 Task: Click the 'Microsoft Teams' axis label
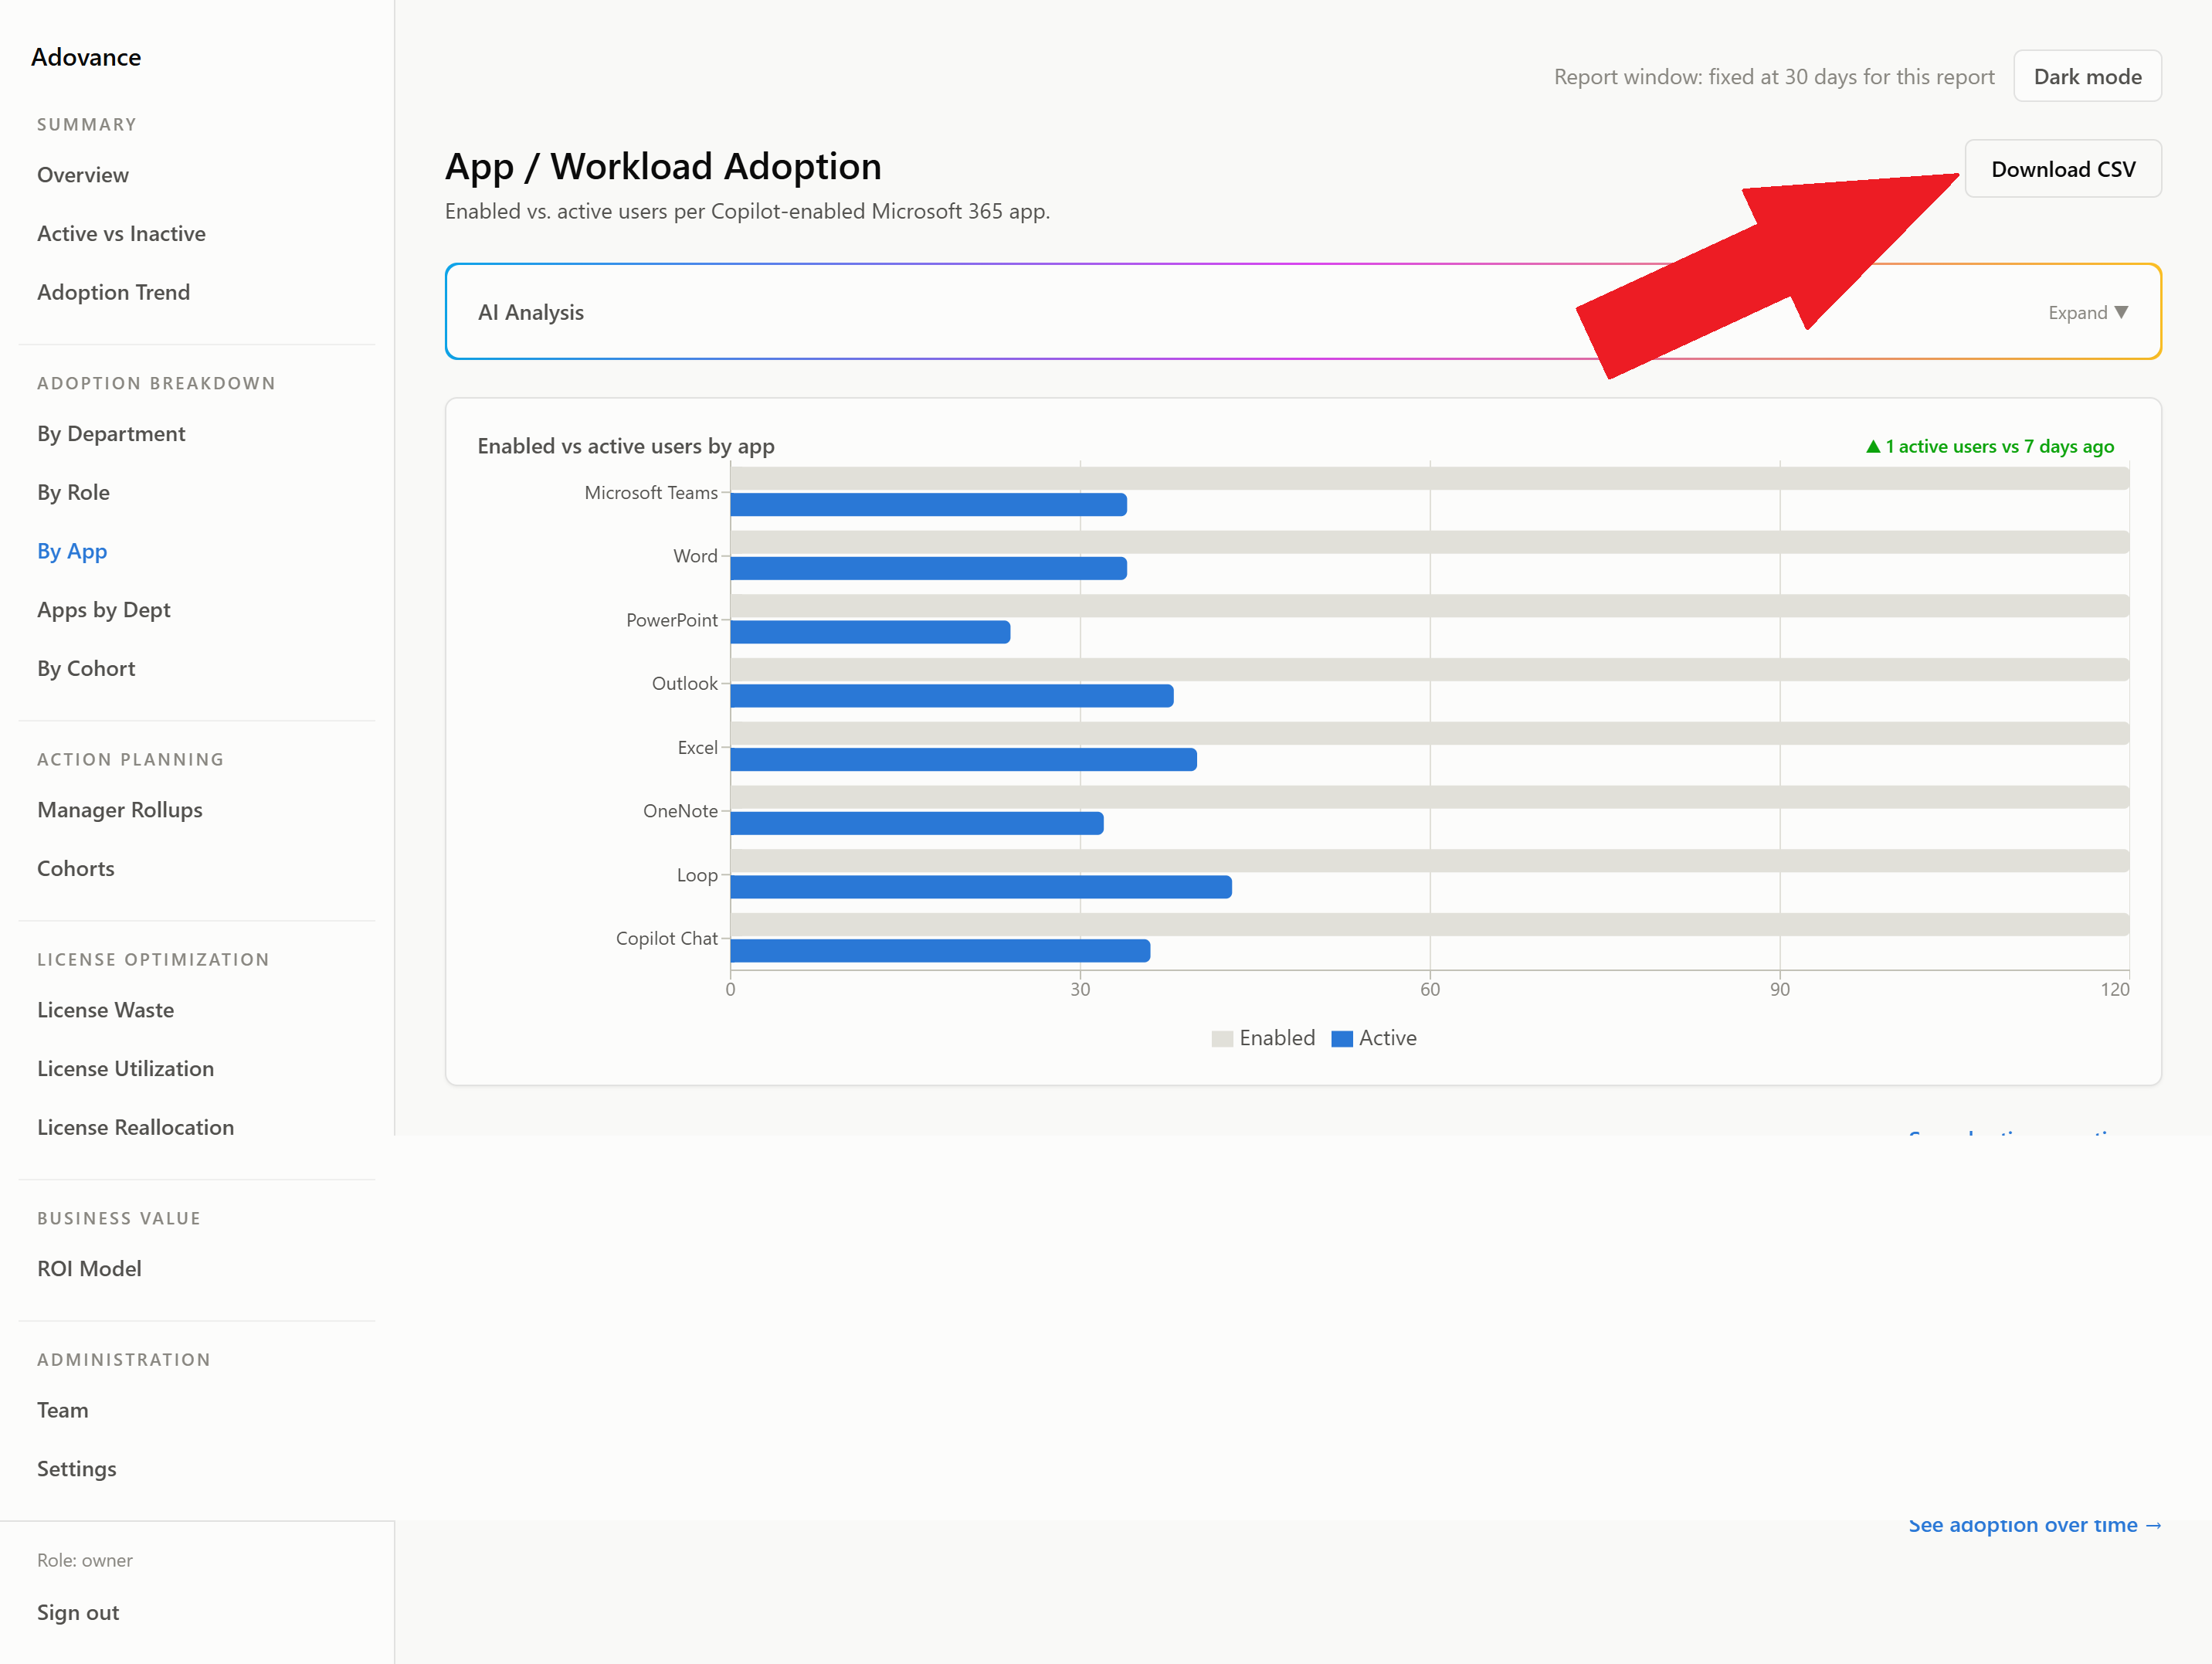click(651, 492)
